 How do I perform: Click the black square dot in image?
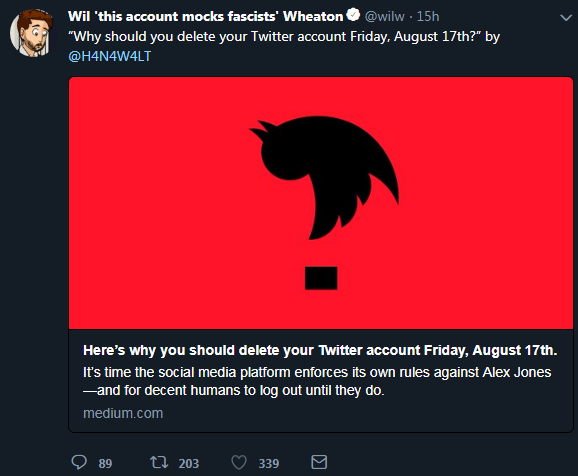(x=321, y=278)
